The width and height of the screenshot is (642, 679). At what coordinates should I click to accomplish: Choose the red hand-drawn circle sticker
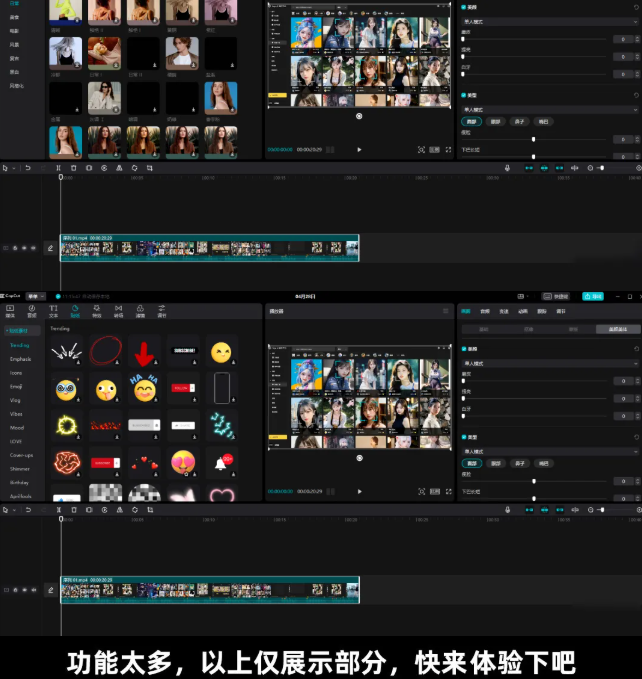click(x=105, y=351)
